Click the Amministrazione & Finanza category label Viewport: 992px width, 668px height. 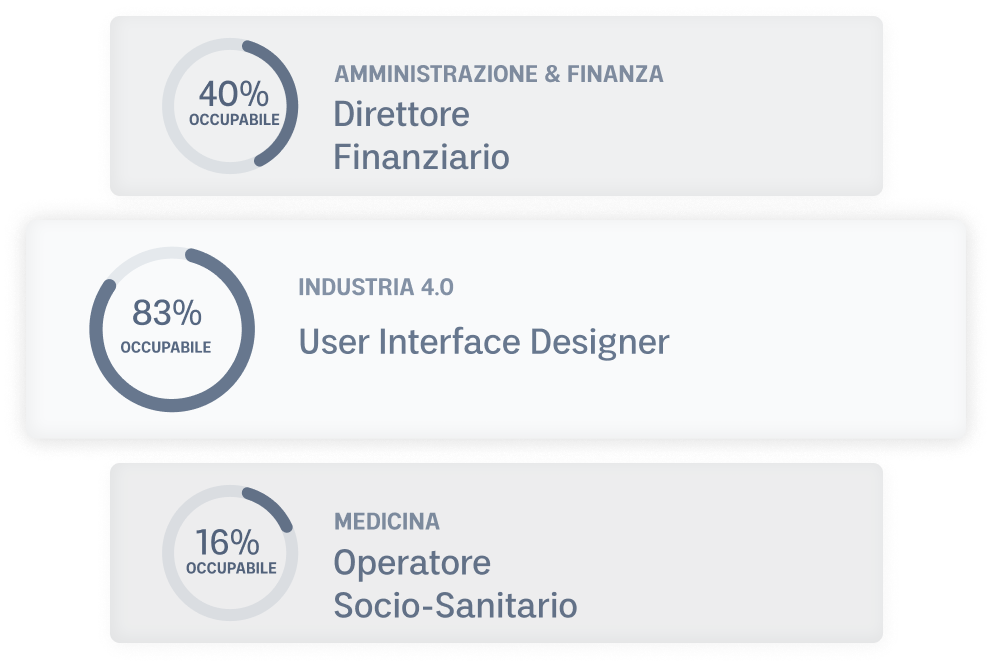point(499,74)
